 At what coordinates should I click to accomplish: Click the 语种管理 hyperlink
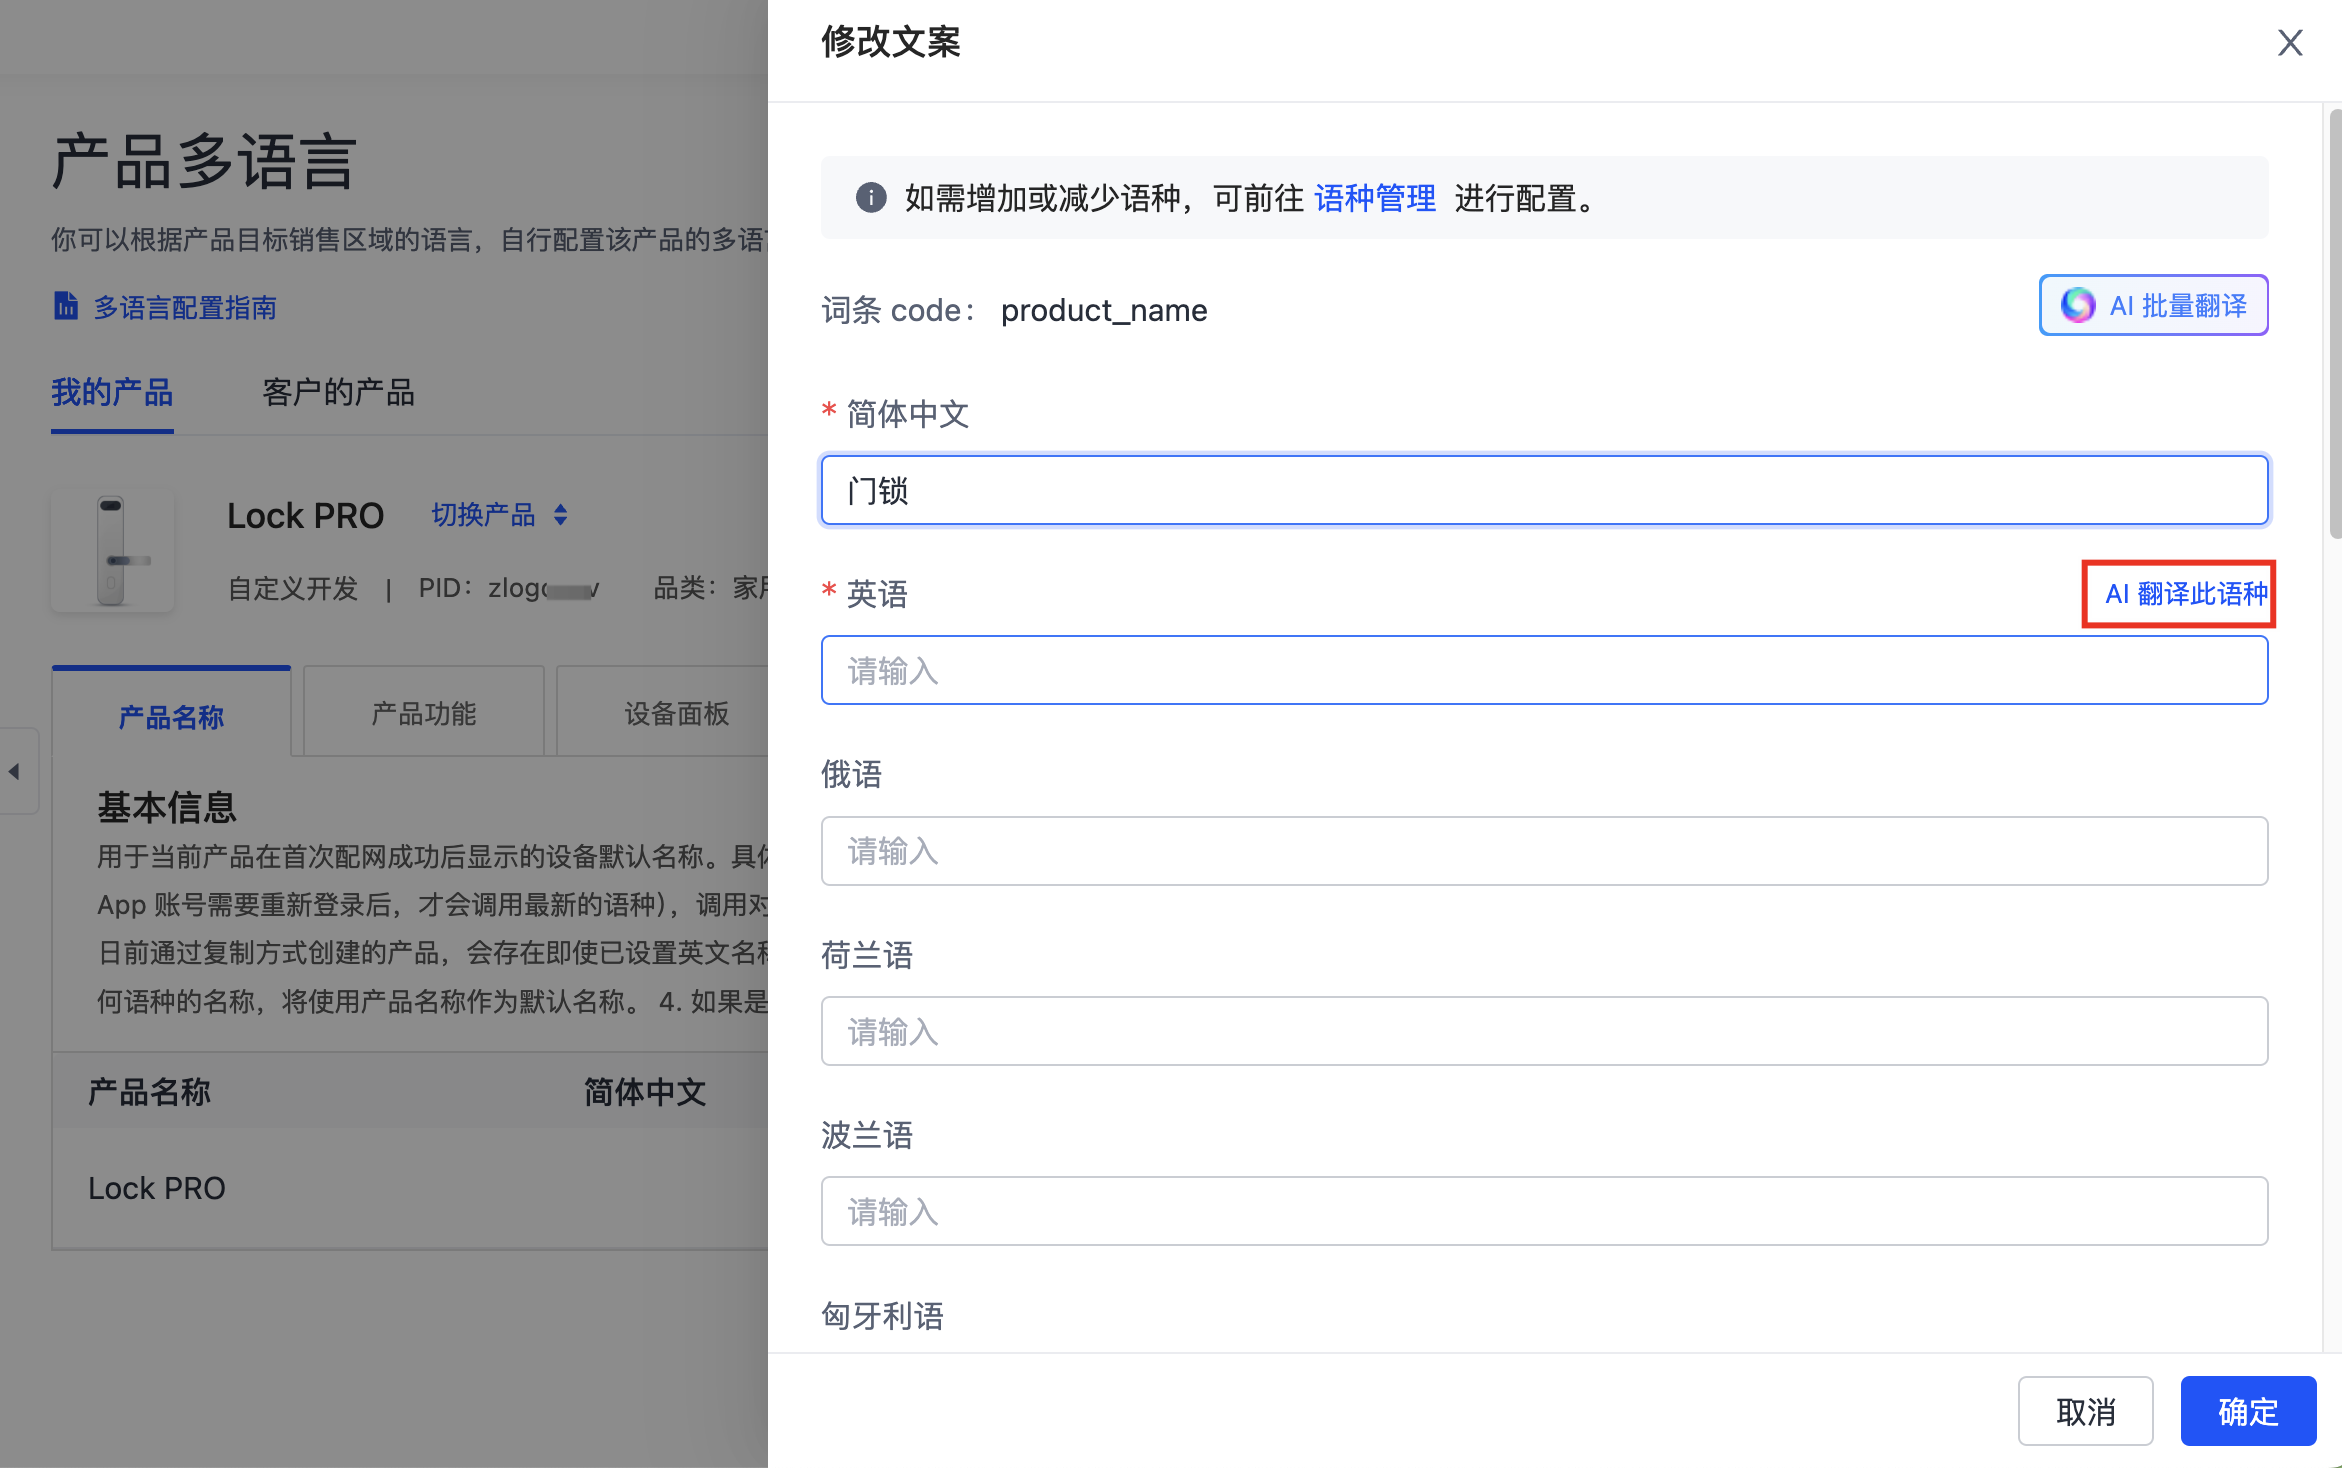[1375, 200]
